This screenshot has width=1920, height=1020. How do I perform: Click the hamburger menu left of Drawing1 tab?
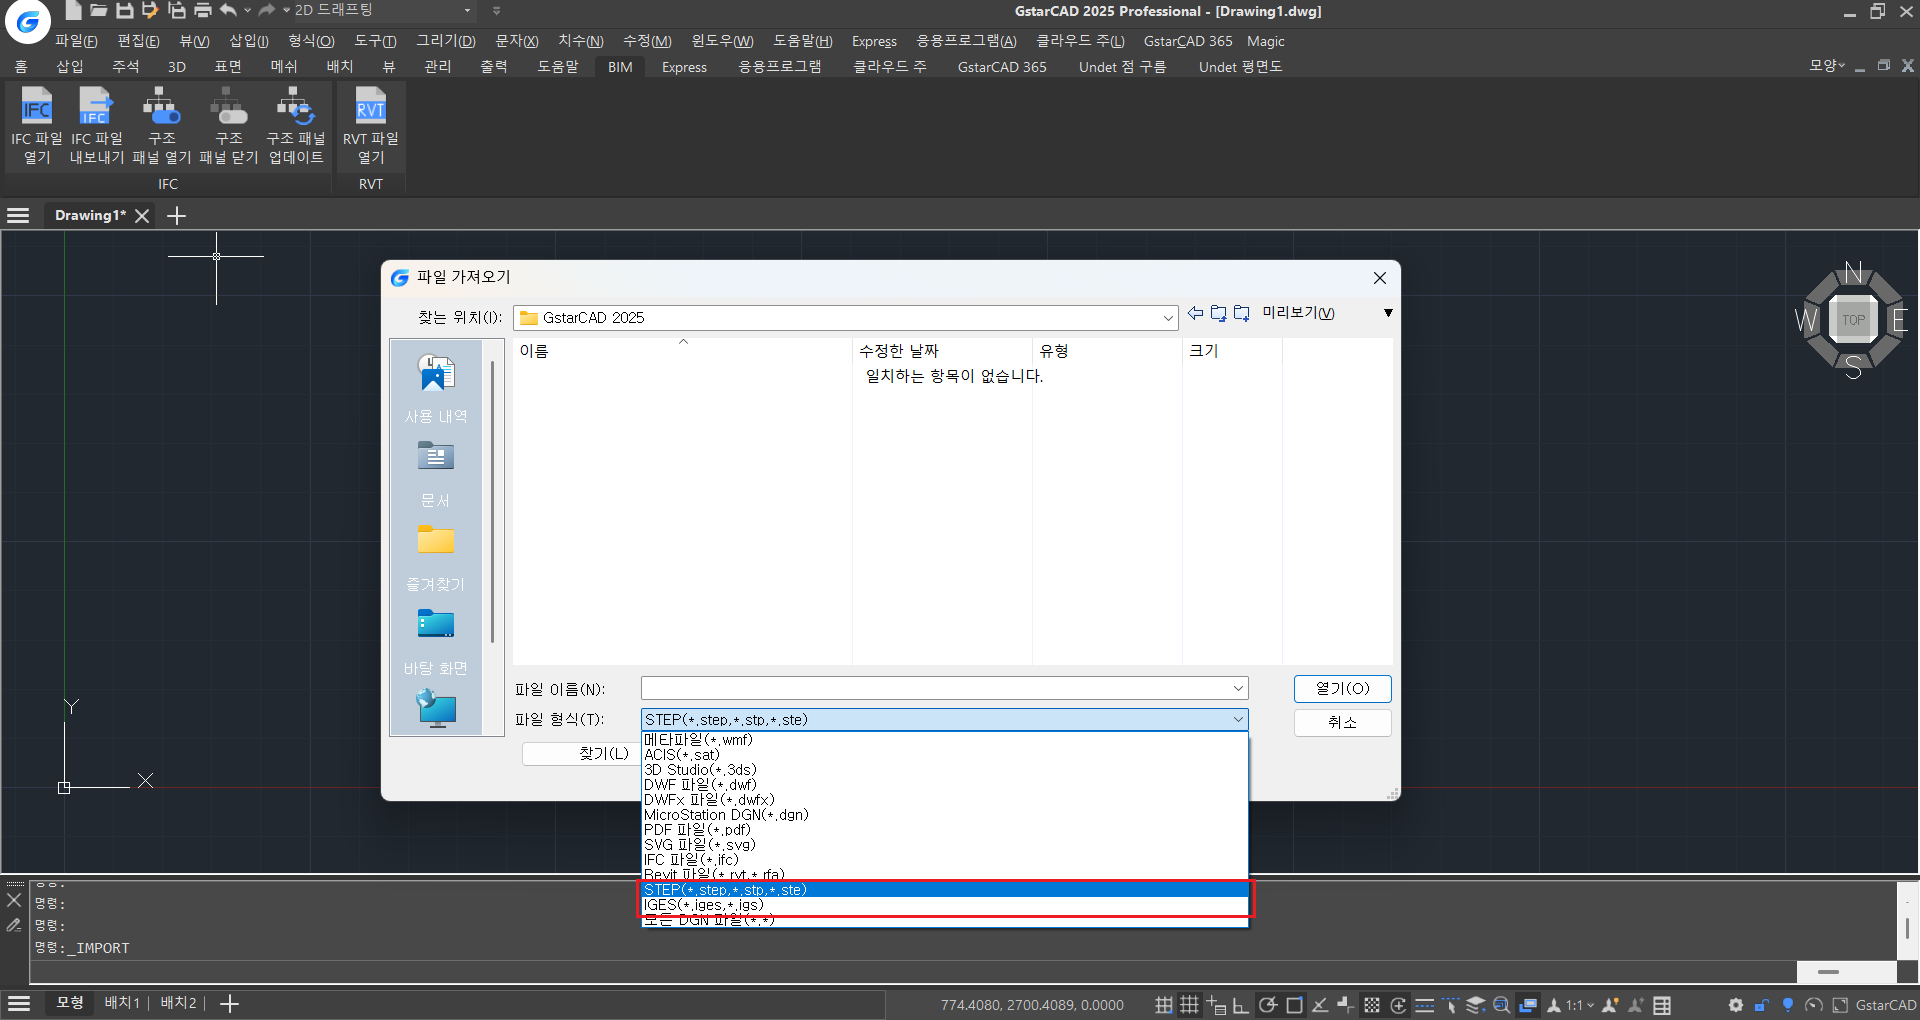click(18, 215)
